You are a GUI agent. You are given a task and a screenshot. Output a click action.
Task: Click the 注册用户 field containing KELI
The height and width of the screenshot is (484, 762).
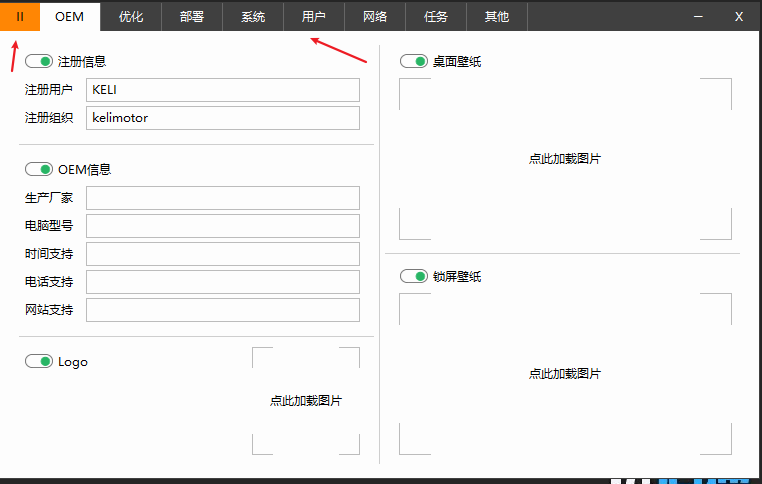223,90
